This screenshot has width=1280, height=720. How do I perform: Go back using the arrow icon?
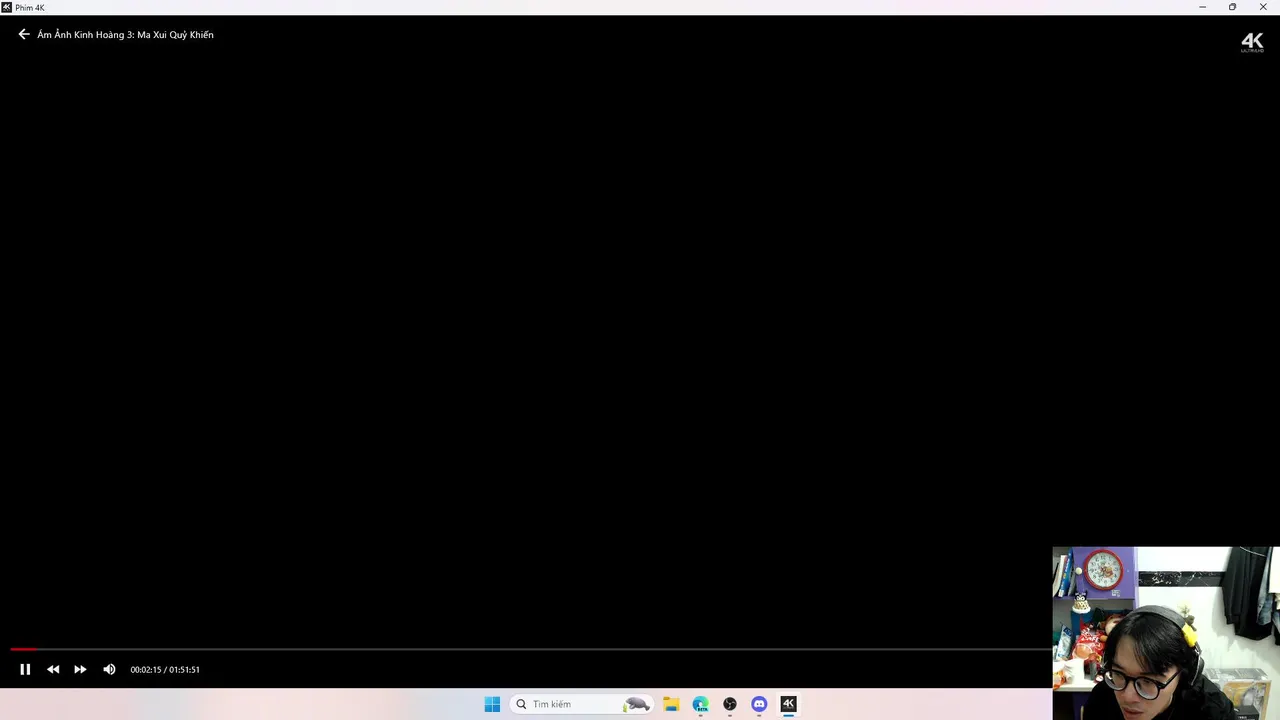coord(24,34)
